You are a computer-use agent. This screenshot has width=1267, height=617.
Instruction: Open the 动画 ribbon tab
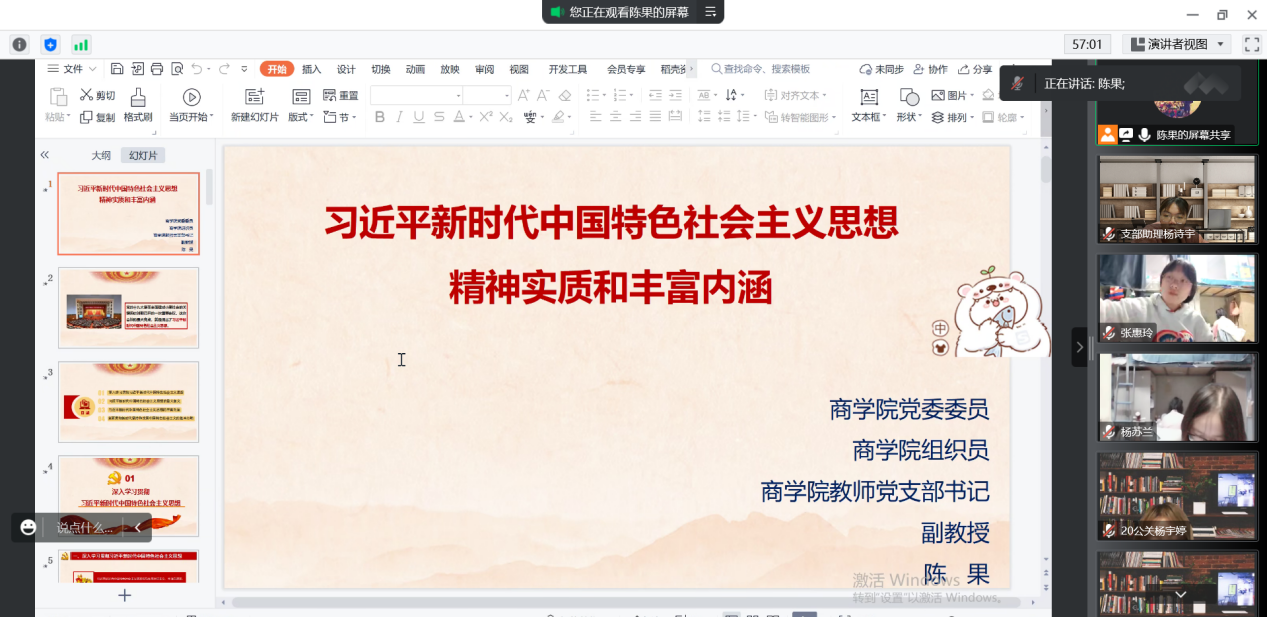point(416,69)
